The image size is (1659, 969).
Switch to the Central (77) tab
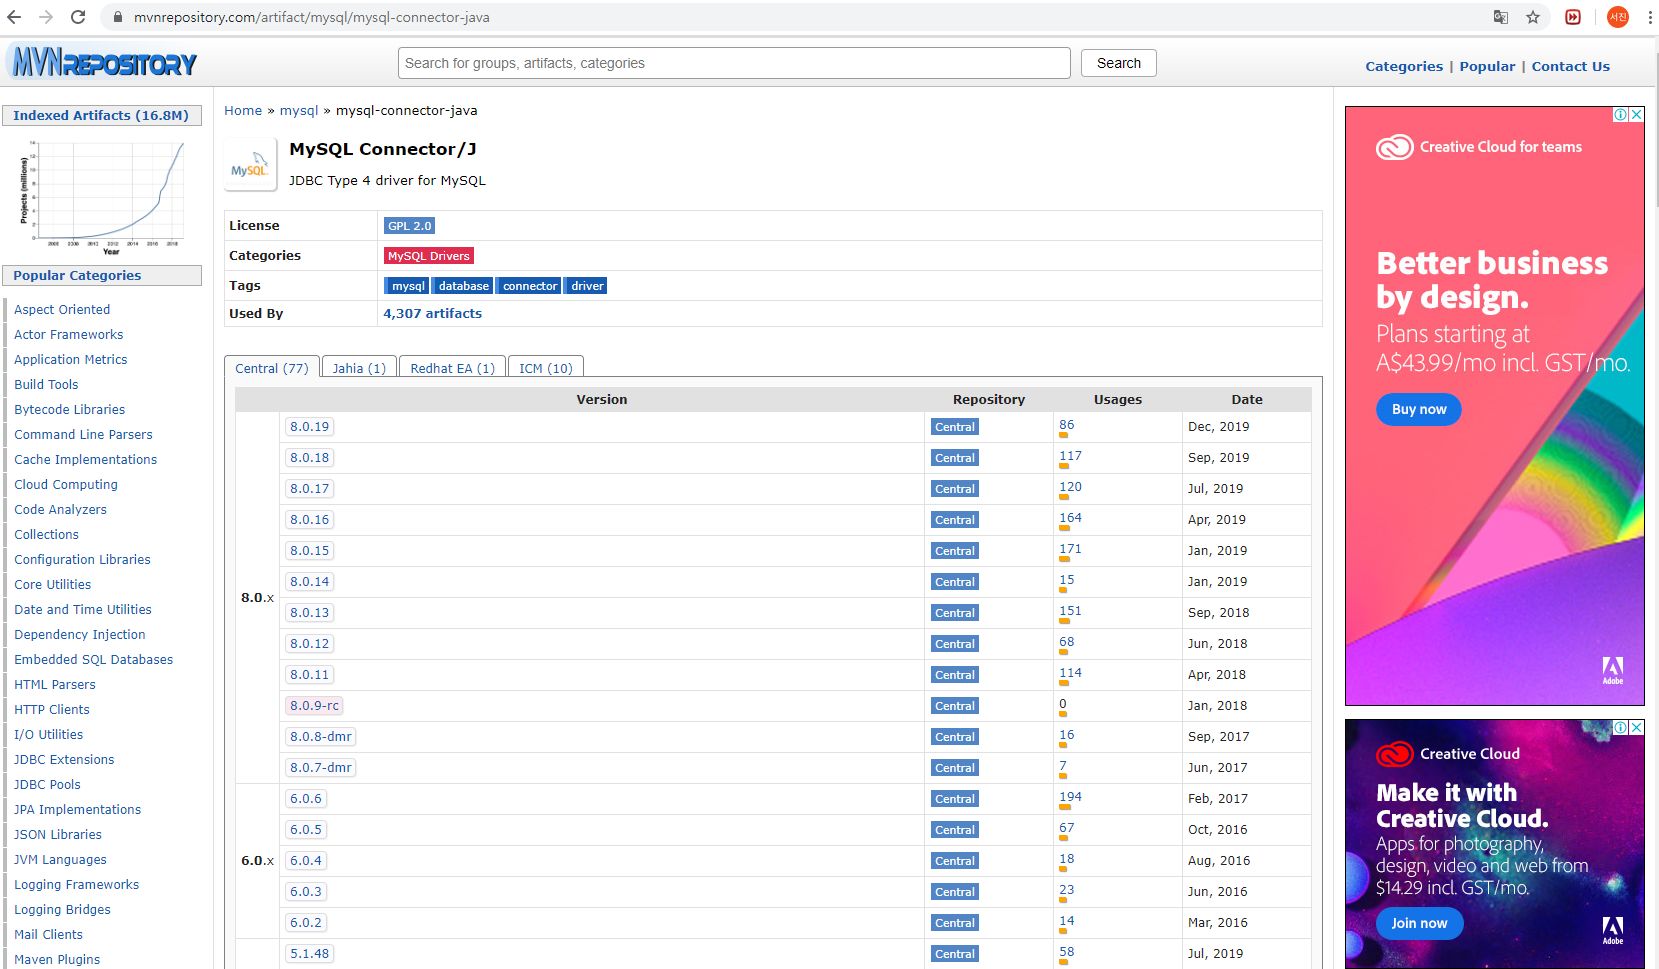coord(272,368)
